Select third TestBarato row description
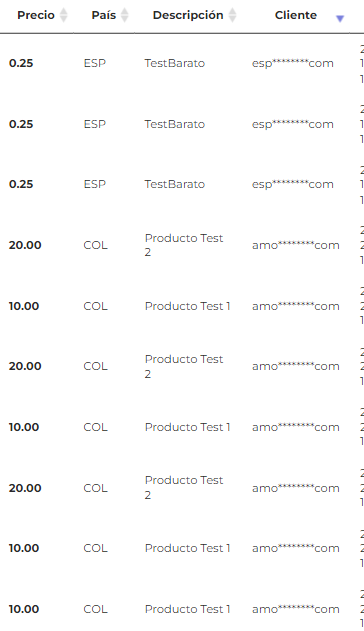Viewport: 364px width, 631px height. click(x=175, y=184)
